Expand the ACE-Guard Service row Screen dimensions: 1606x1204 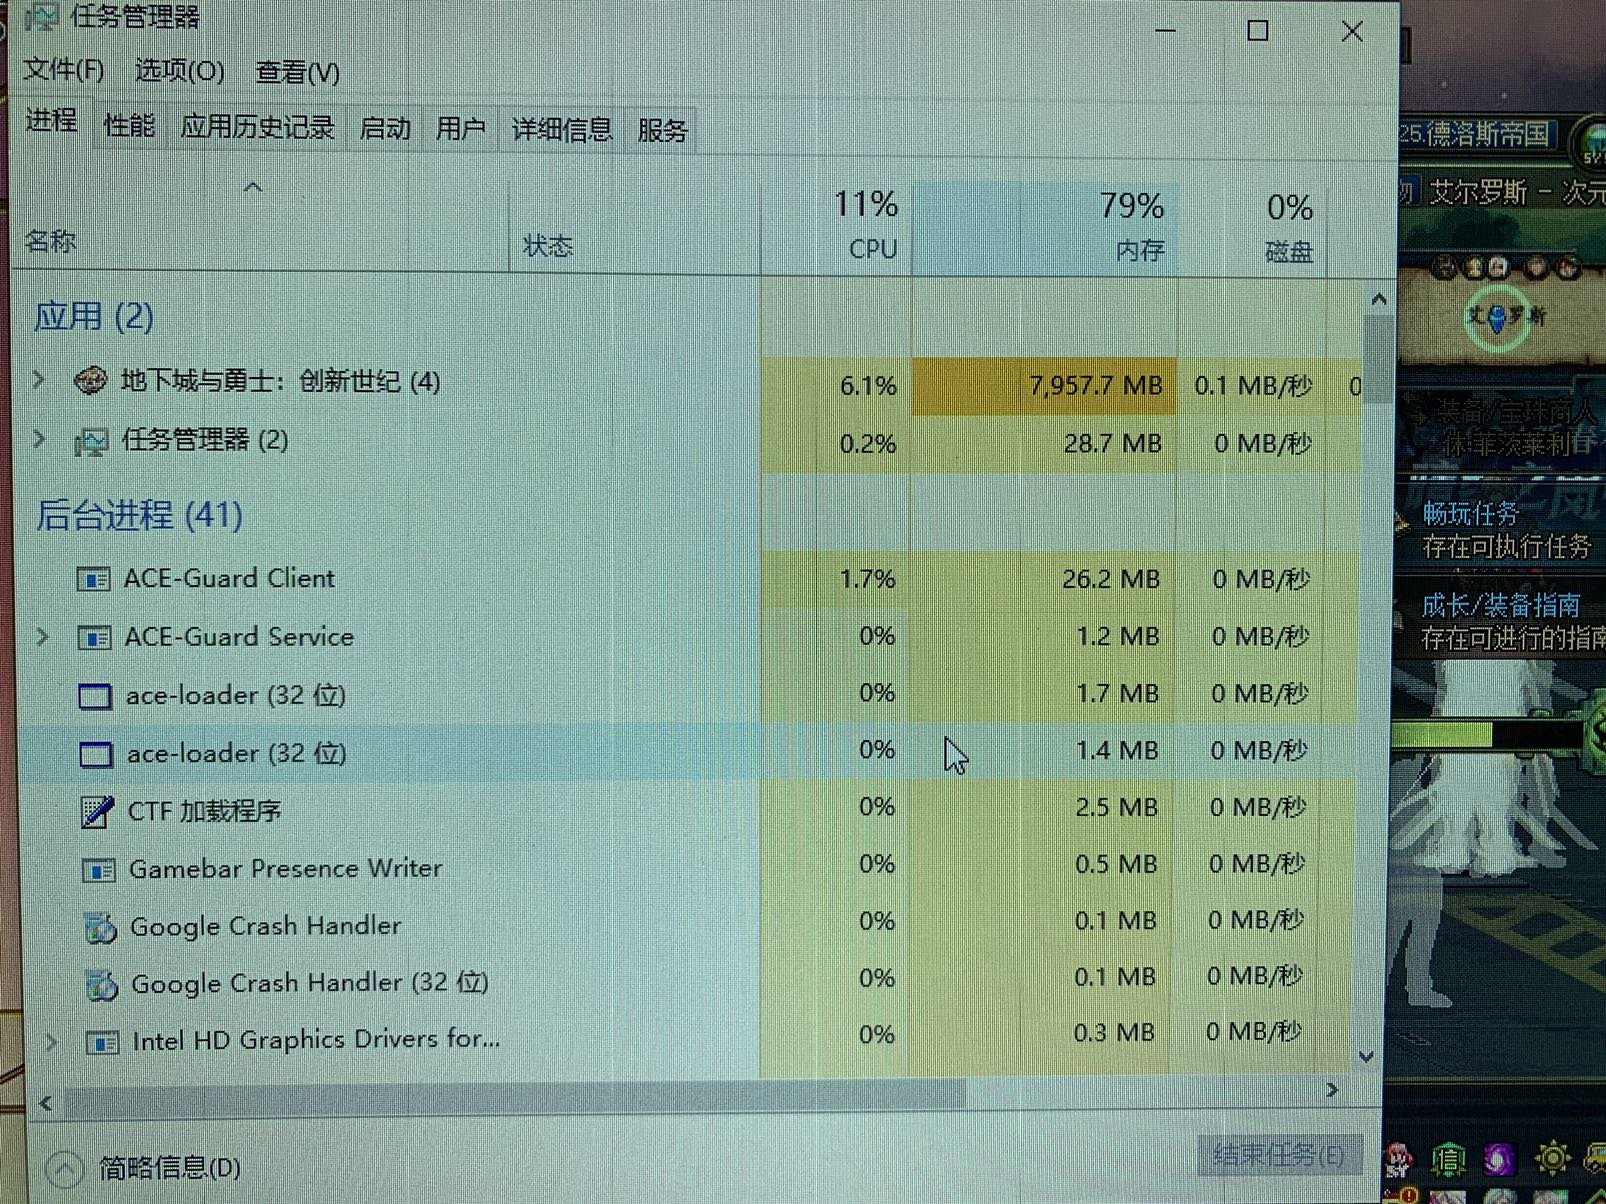click(43, 636)
